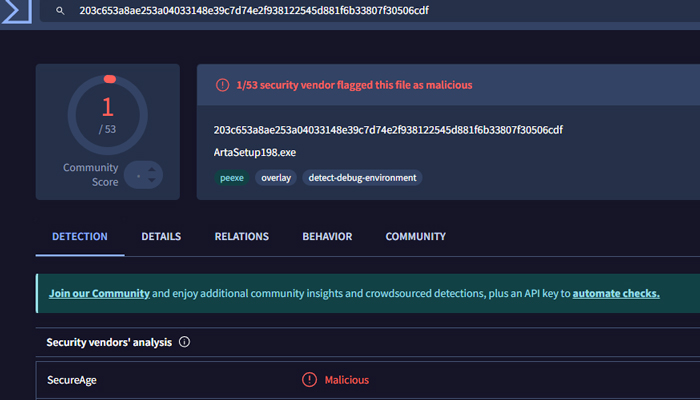
Task: Open the COMMUNITY tab
Action: point(416,236)
